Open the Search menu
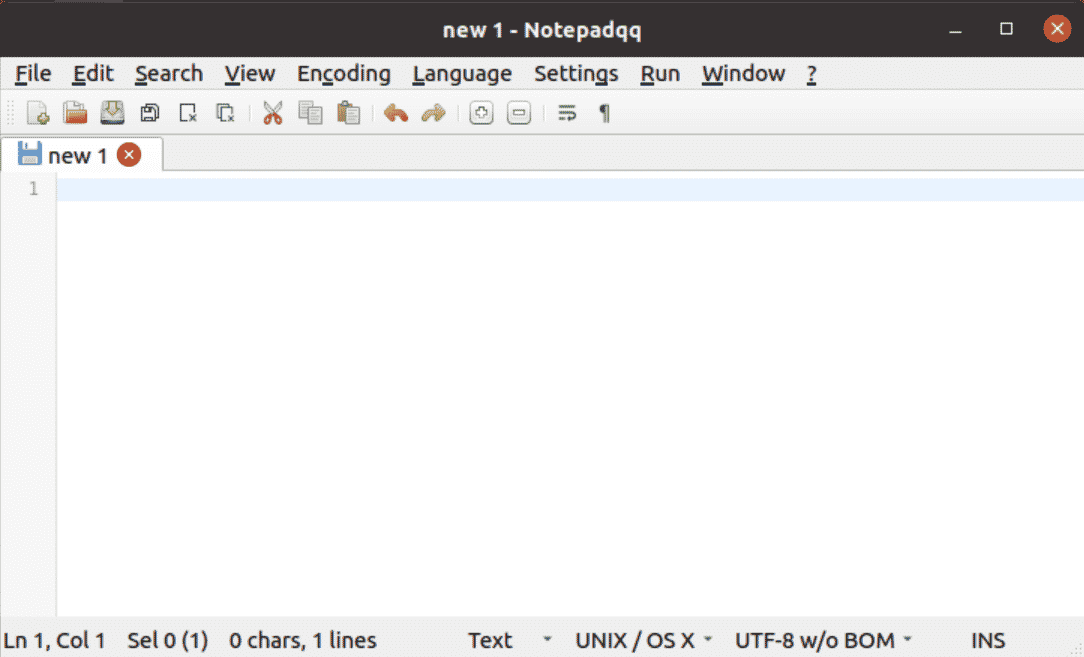This screenshot has height=657, width=1084. (169, 73)
